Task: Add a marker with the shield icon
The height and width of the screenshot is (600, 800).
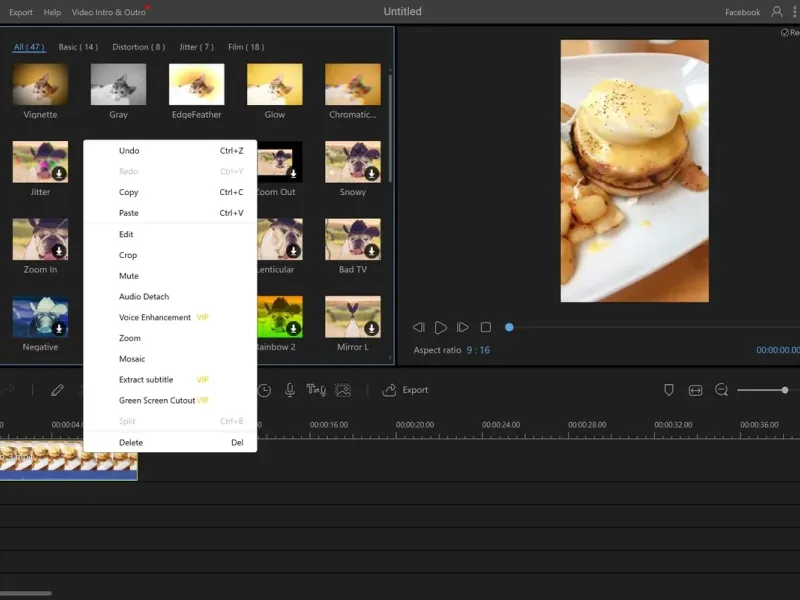Action: [669, 390]
